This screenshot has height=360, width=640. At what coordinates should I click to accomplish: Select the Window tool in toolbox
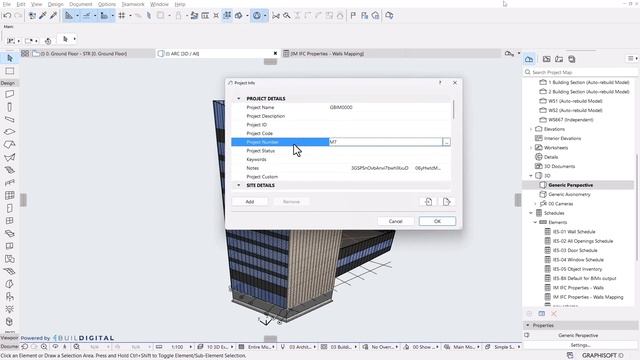point(10,221)
